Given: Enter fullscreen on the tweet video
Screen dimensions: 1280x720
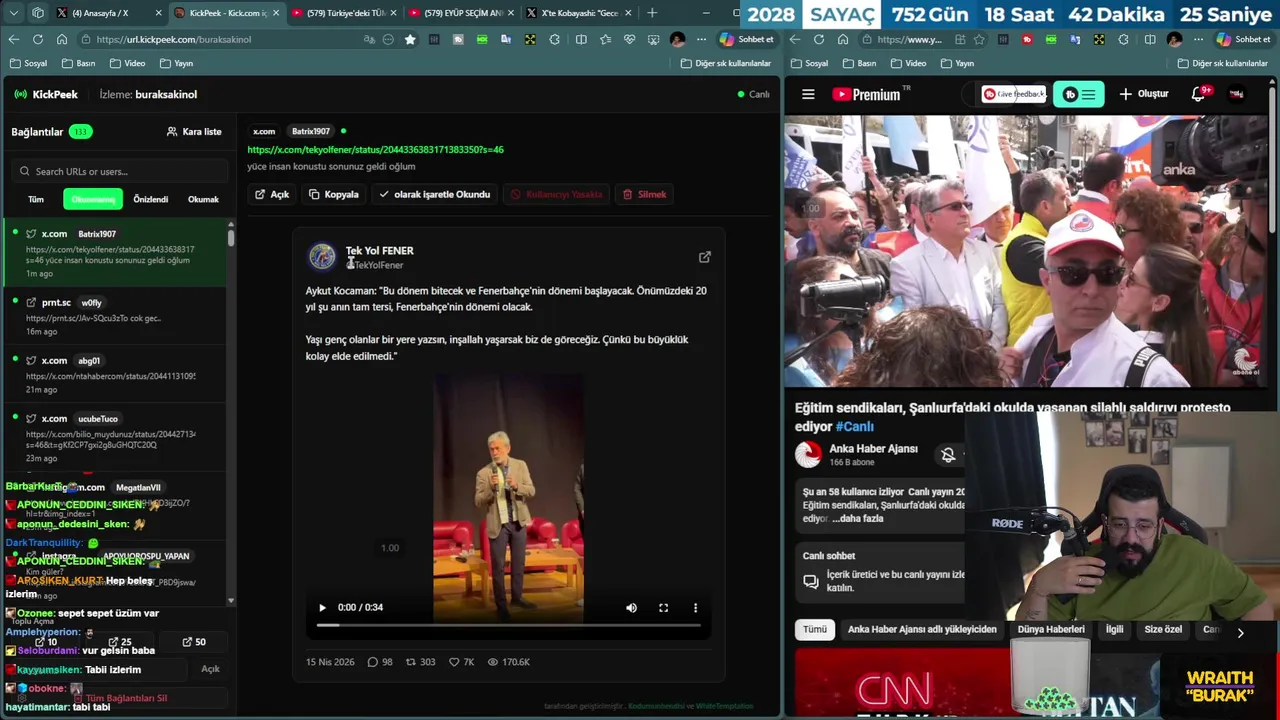Looking at the screenshot, I should pyautogui.click(x=663, y=607).
